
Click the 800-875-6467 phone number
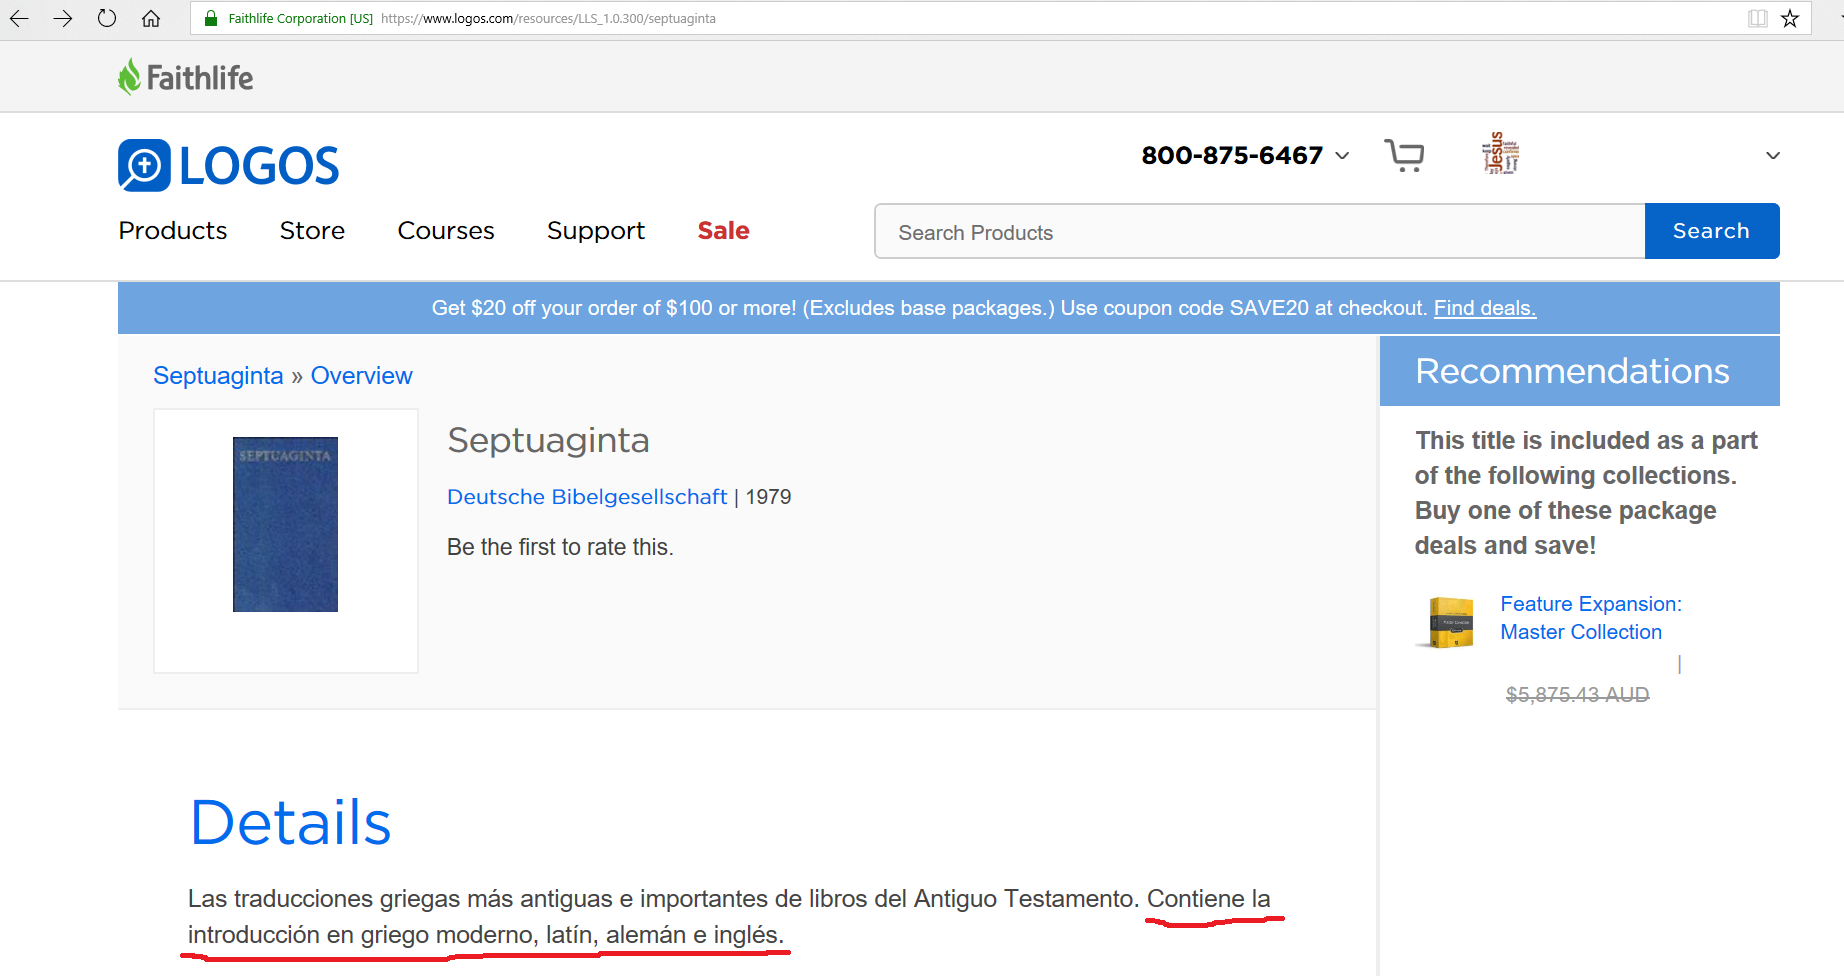[x=1232, y=156]
